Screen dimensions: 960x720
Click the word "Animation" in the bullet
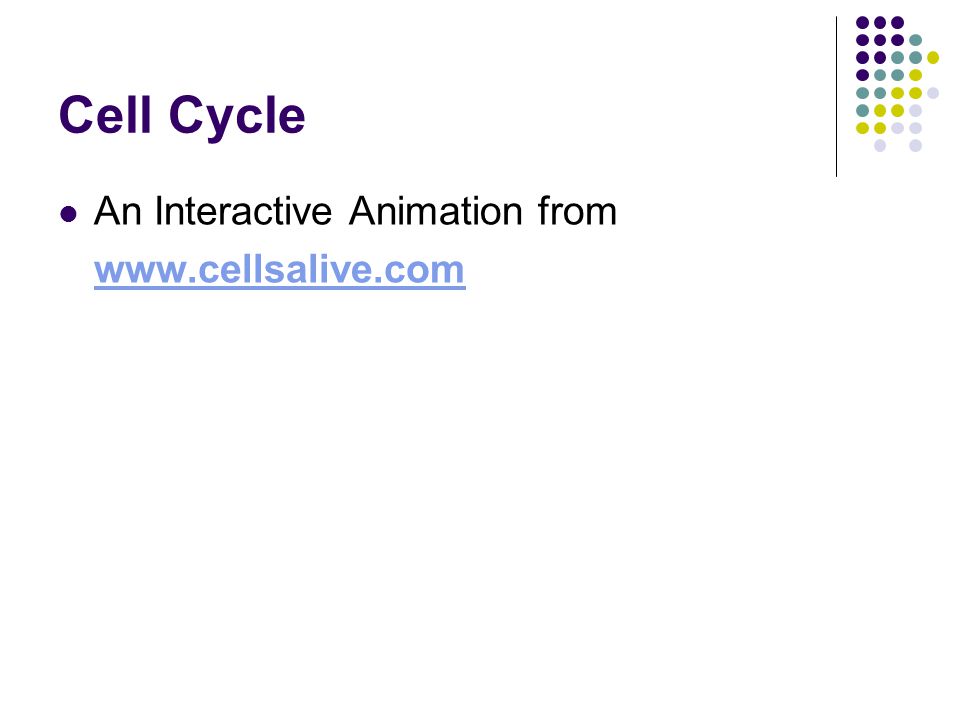(x=435, y=211)
